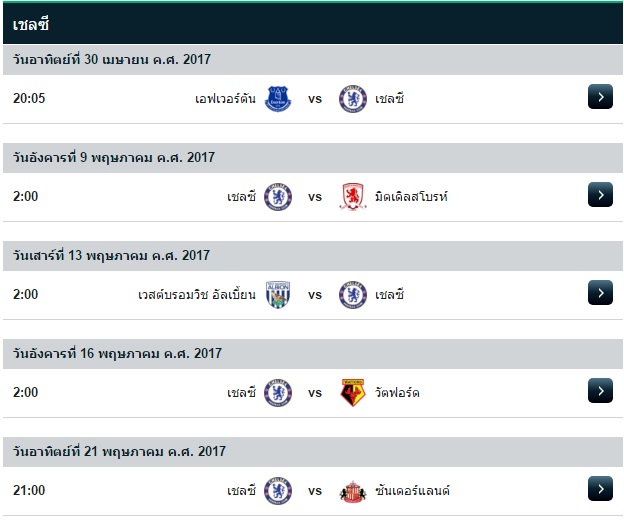Click the Sunderland club crest
The image size is (624, 520).
353,490
